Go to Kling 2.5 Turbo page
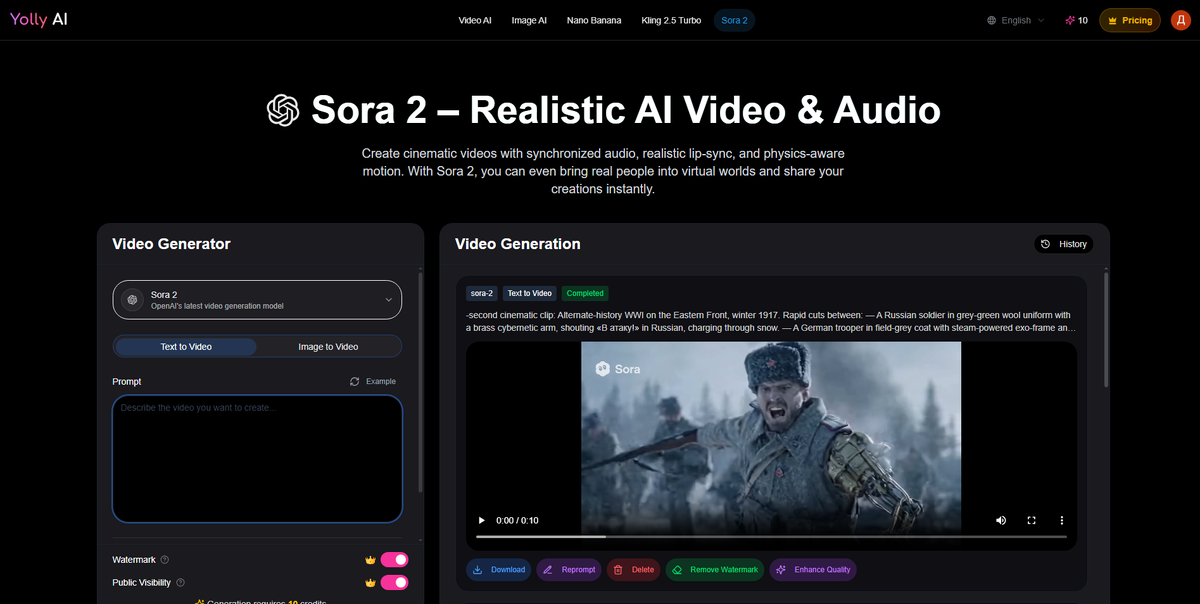 coord(671,20)
